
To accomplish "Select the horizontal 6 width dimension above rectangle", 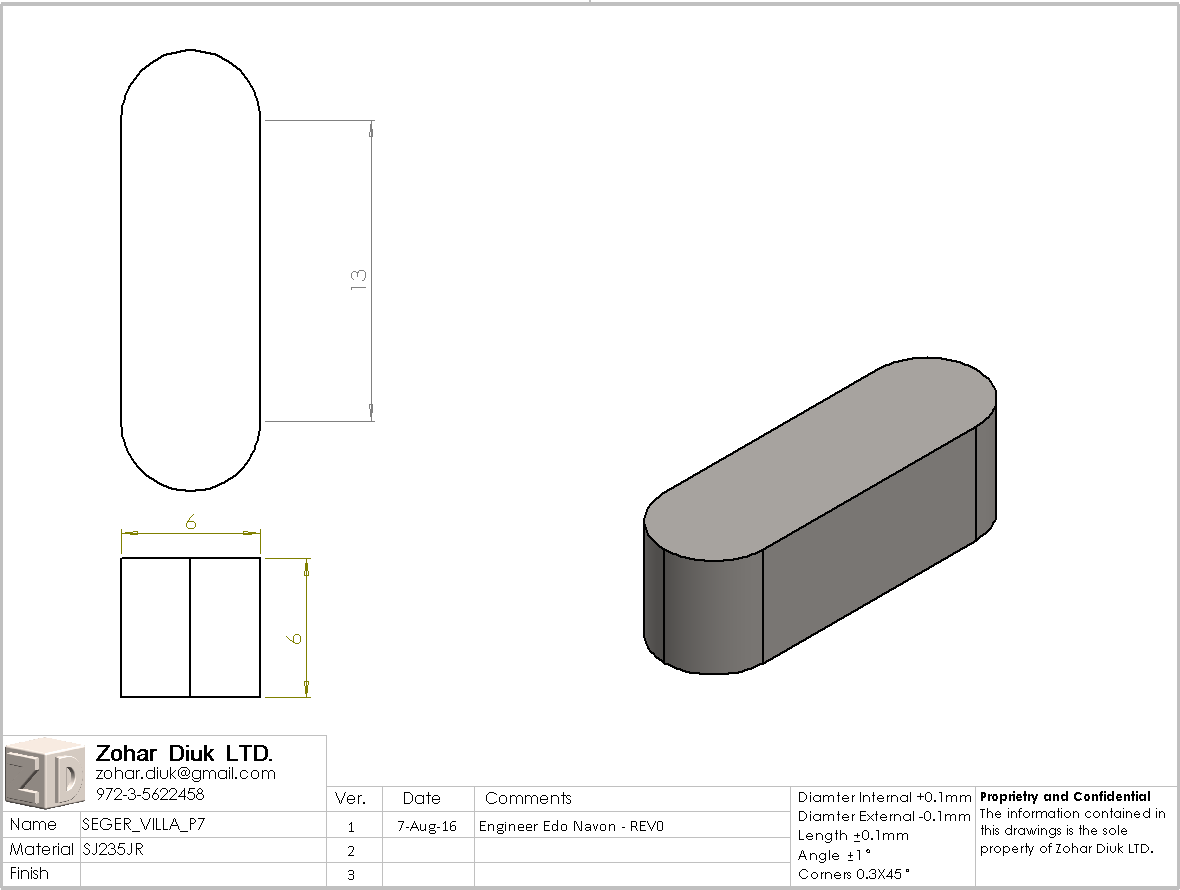I will [x=190, y=522].
